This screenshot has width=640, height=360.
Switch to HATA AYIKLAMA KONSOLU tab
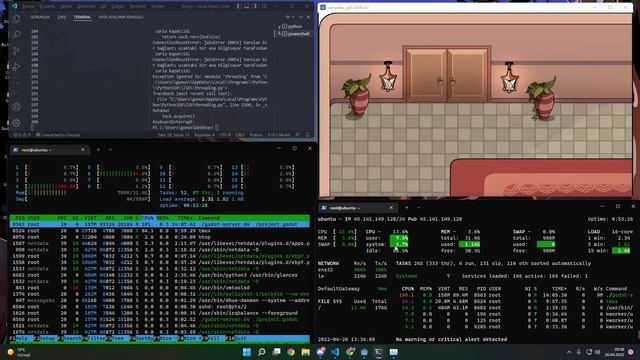coord(121,17)
